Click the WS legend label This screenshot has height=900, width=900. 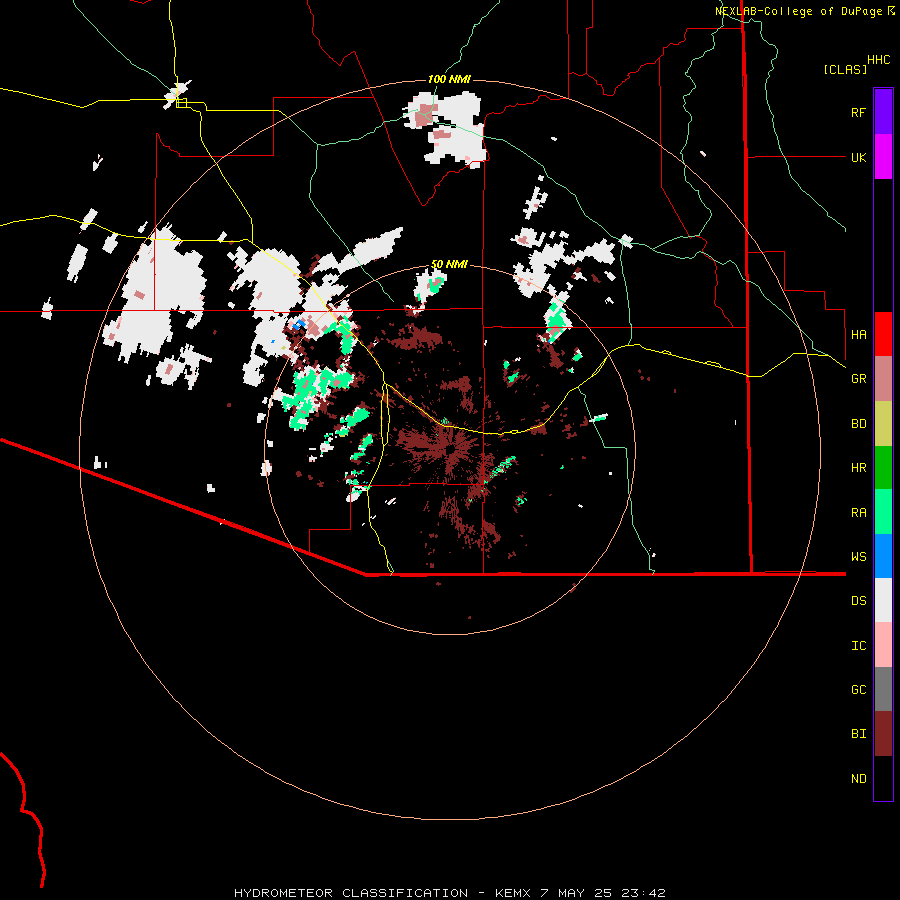click(x=858, y=557)
